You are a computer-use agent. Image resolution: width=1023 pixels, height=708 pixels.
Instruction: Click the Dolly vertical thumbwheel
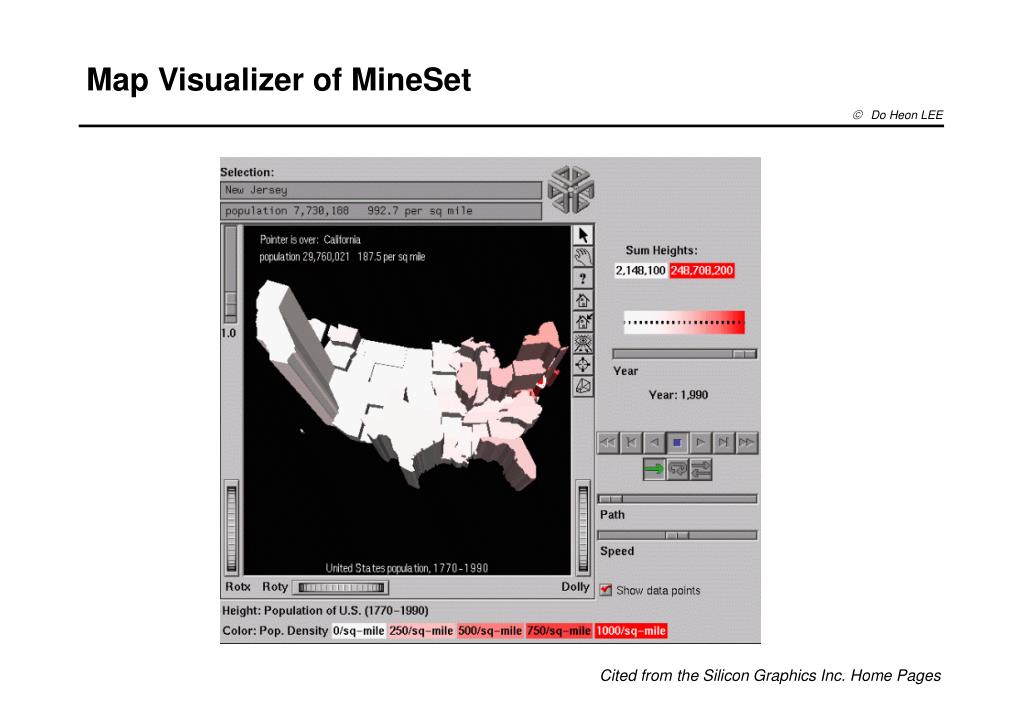coord(583,529)
